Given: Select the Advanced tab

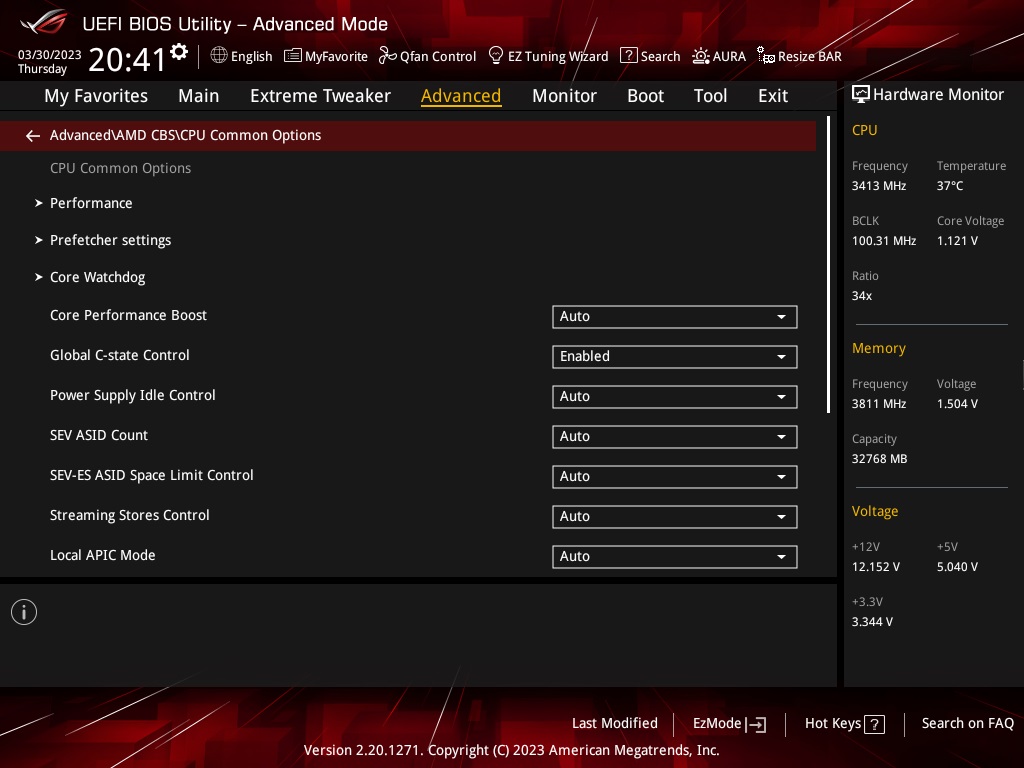Looking at the screenshot, I should (461, 96).
